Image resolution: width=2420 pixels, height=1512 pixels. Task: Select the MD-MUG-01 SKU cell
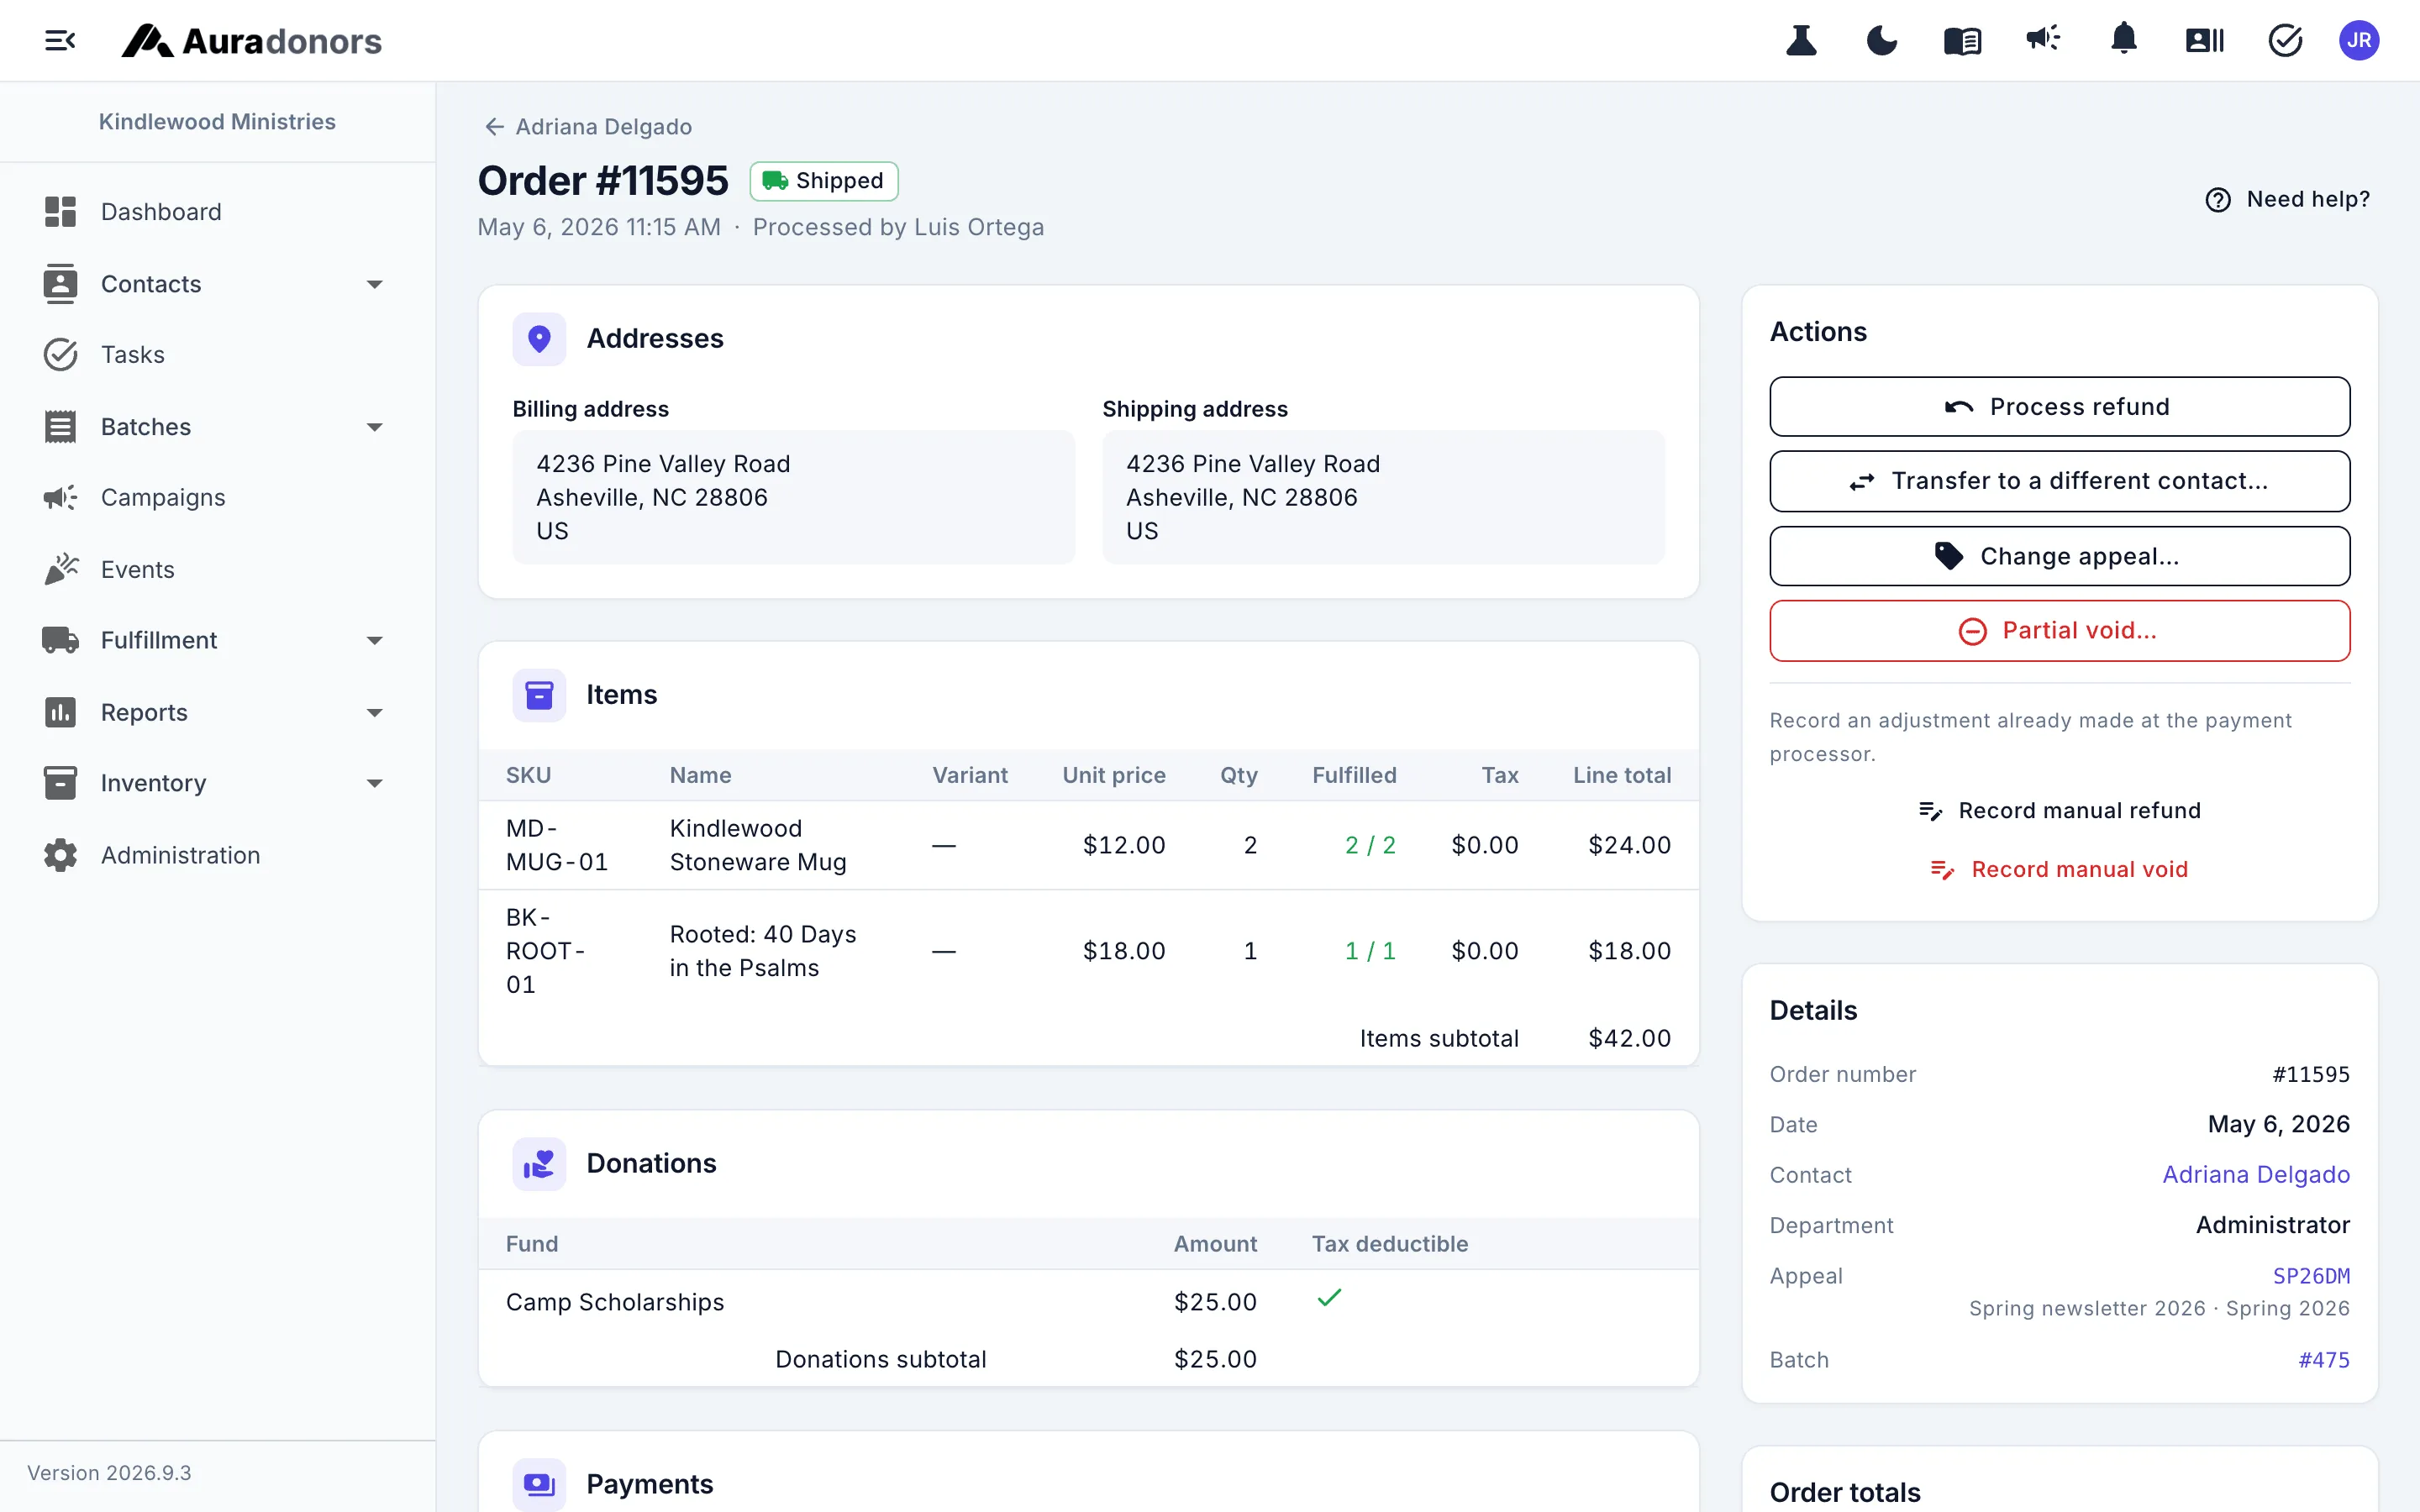point(557,845)
